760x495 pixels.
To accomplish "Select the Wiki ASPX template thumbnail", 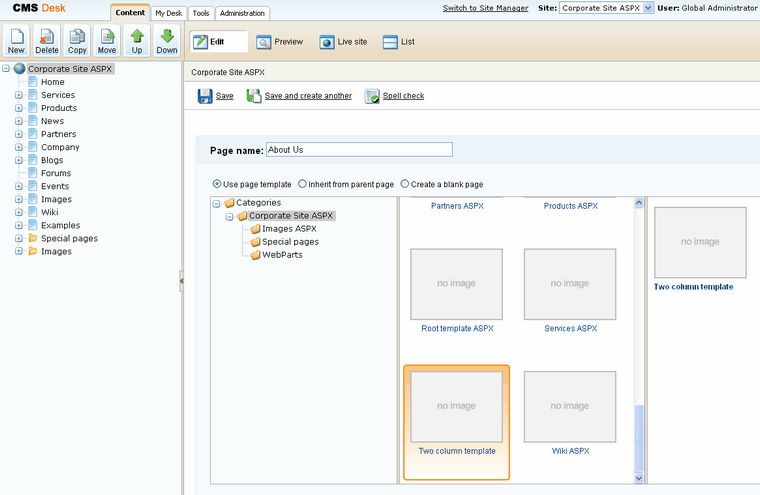I will click(x=570, y=407).
